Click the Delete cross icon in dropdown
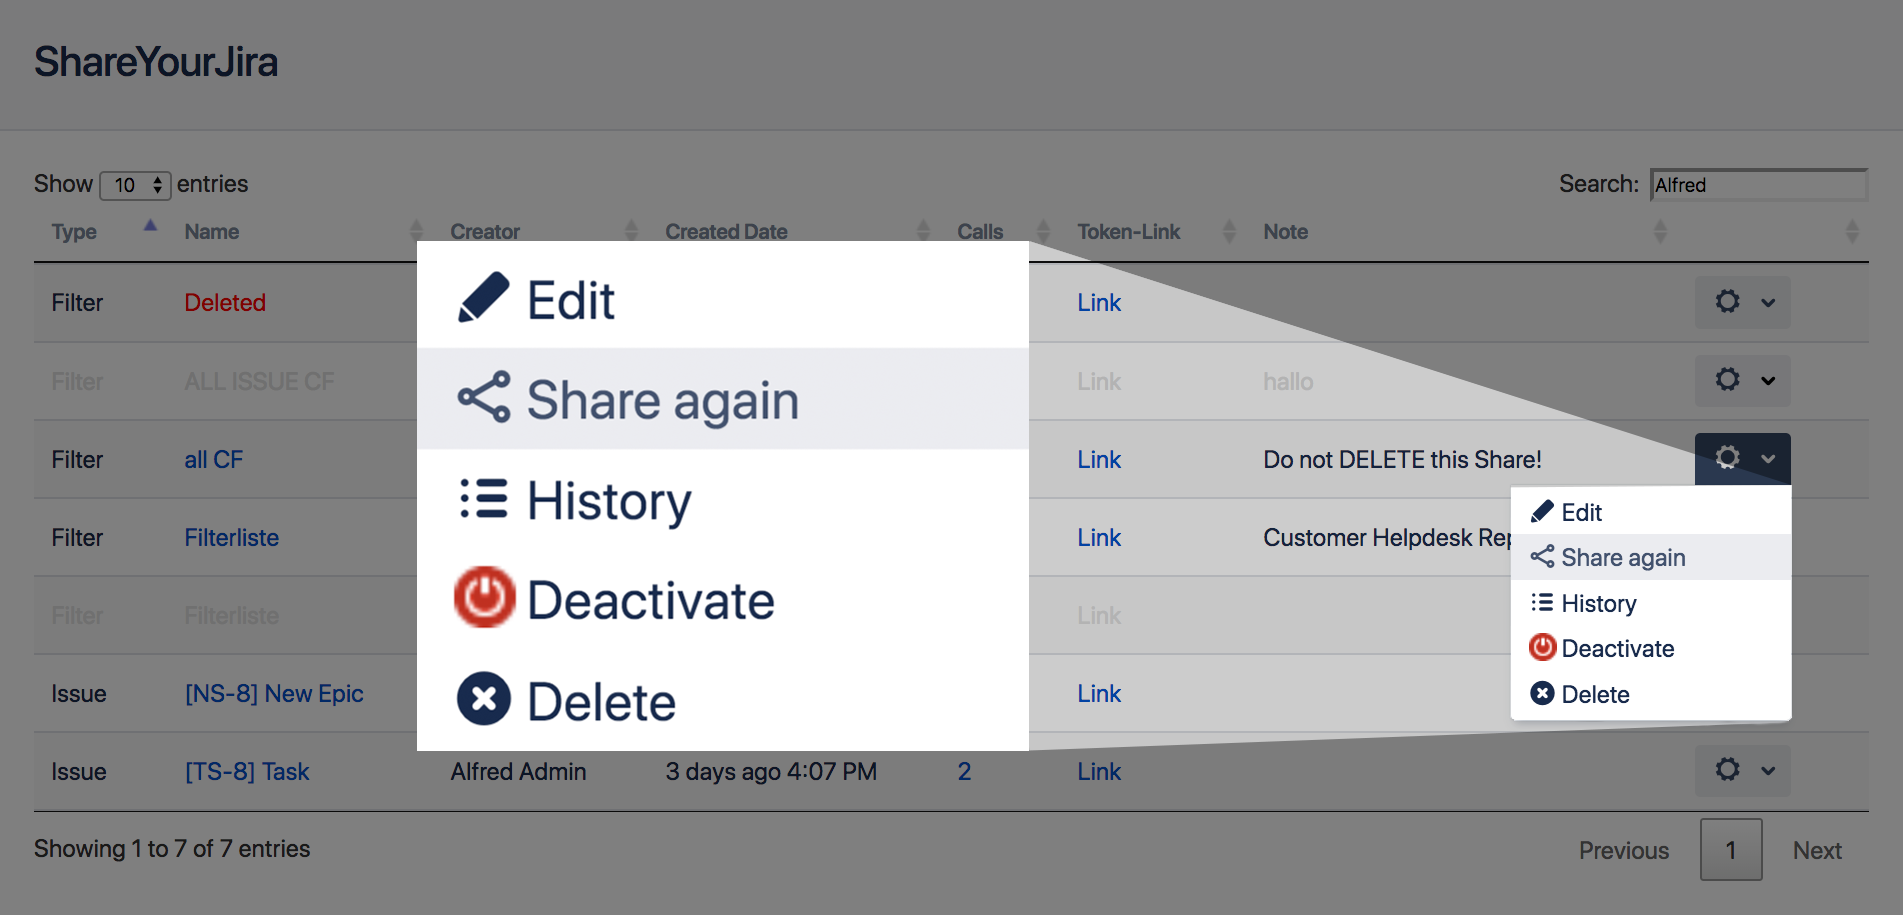1903x915 pixels. click(x=1542, y=694)
